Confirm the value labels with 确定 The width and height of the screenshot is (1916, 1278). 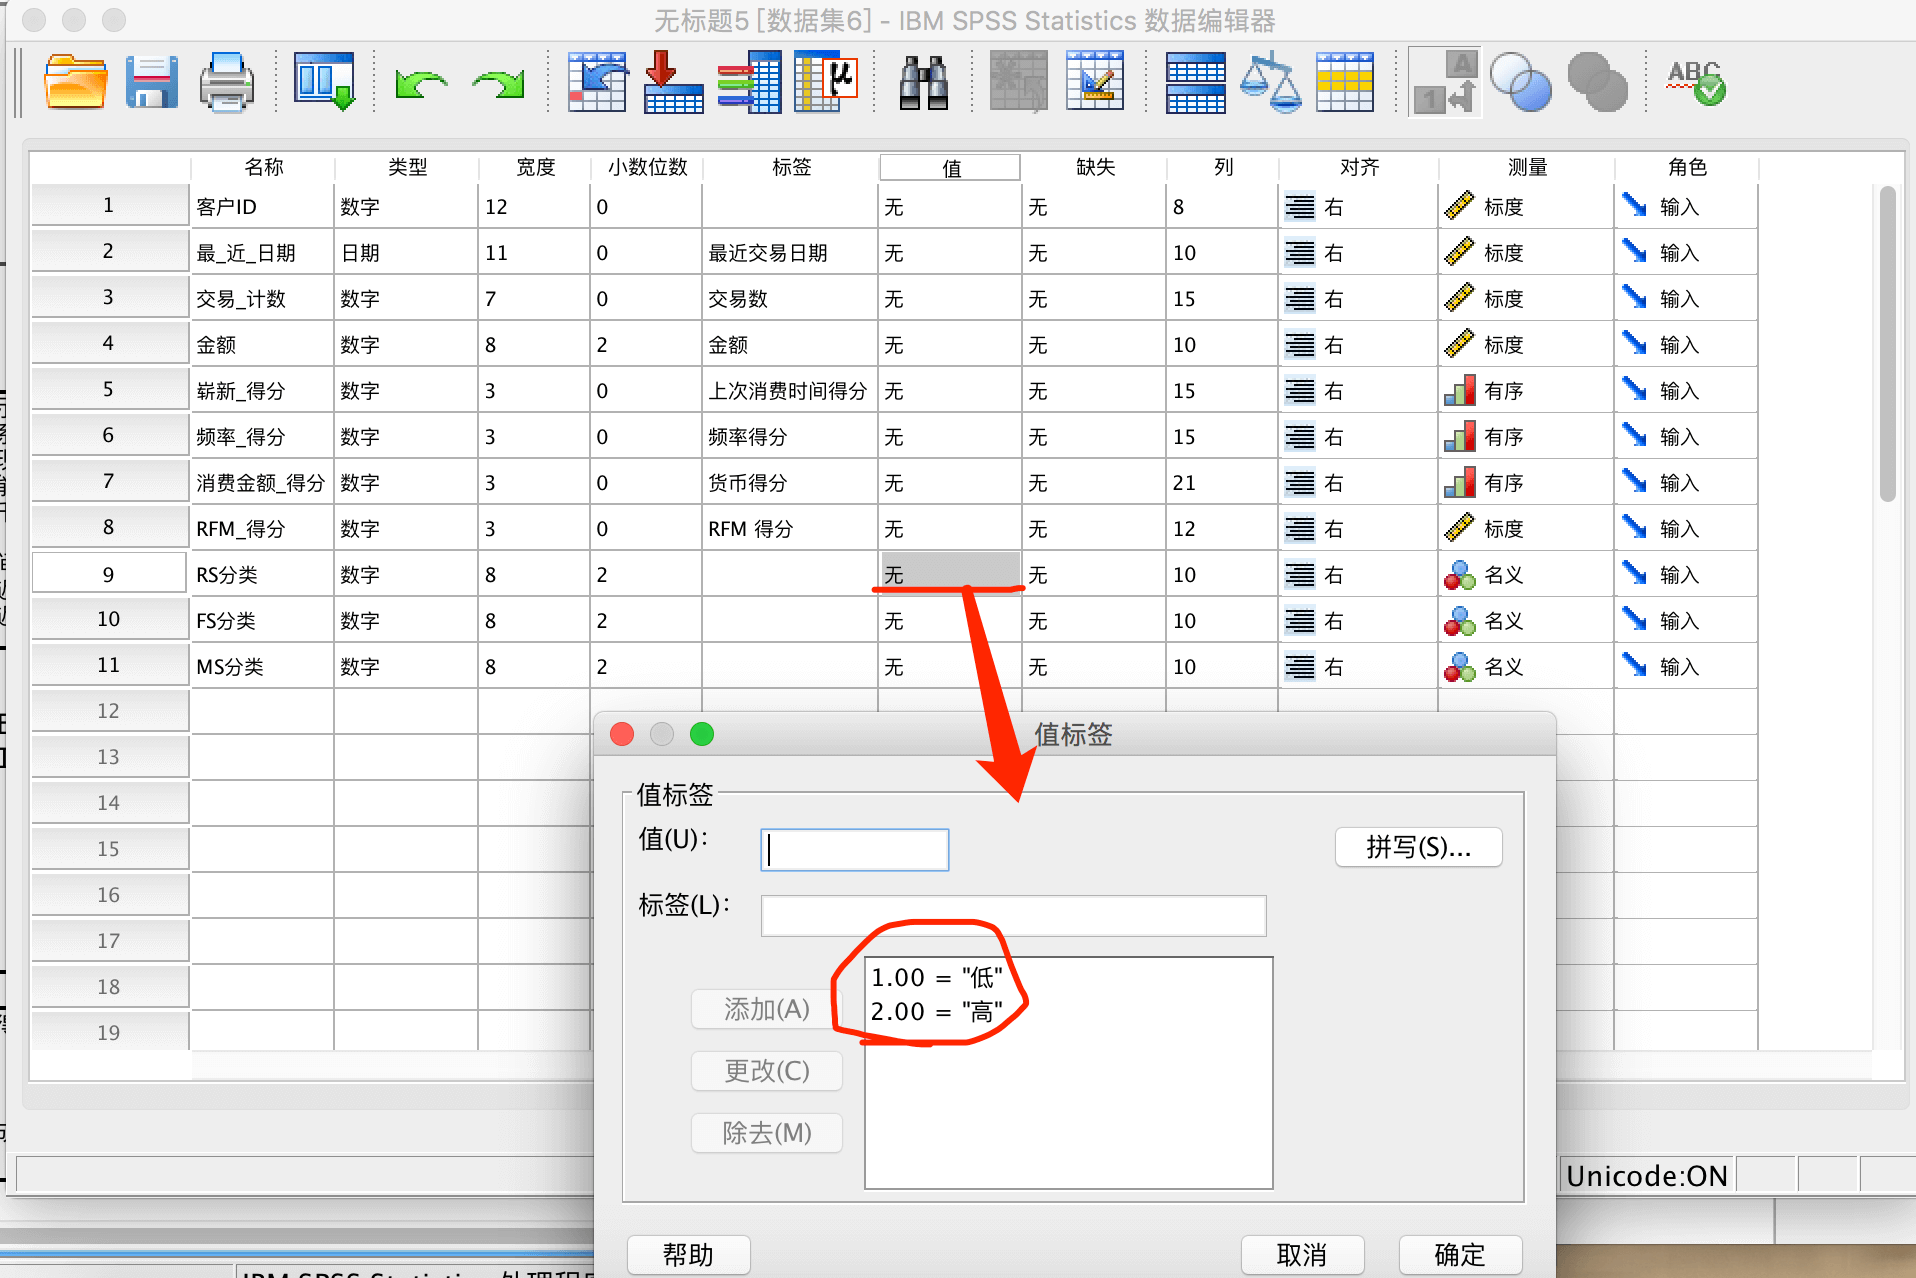tap(1460, 1255)
